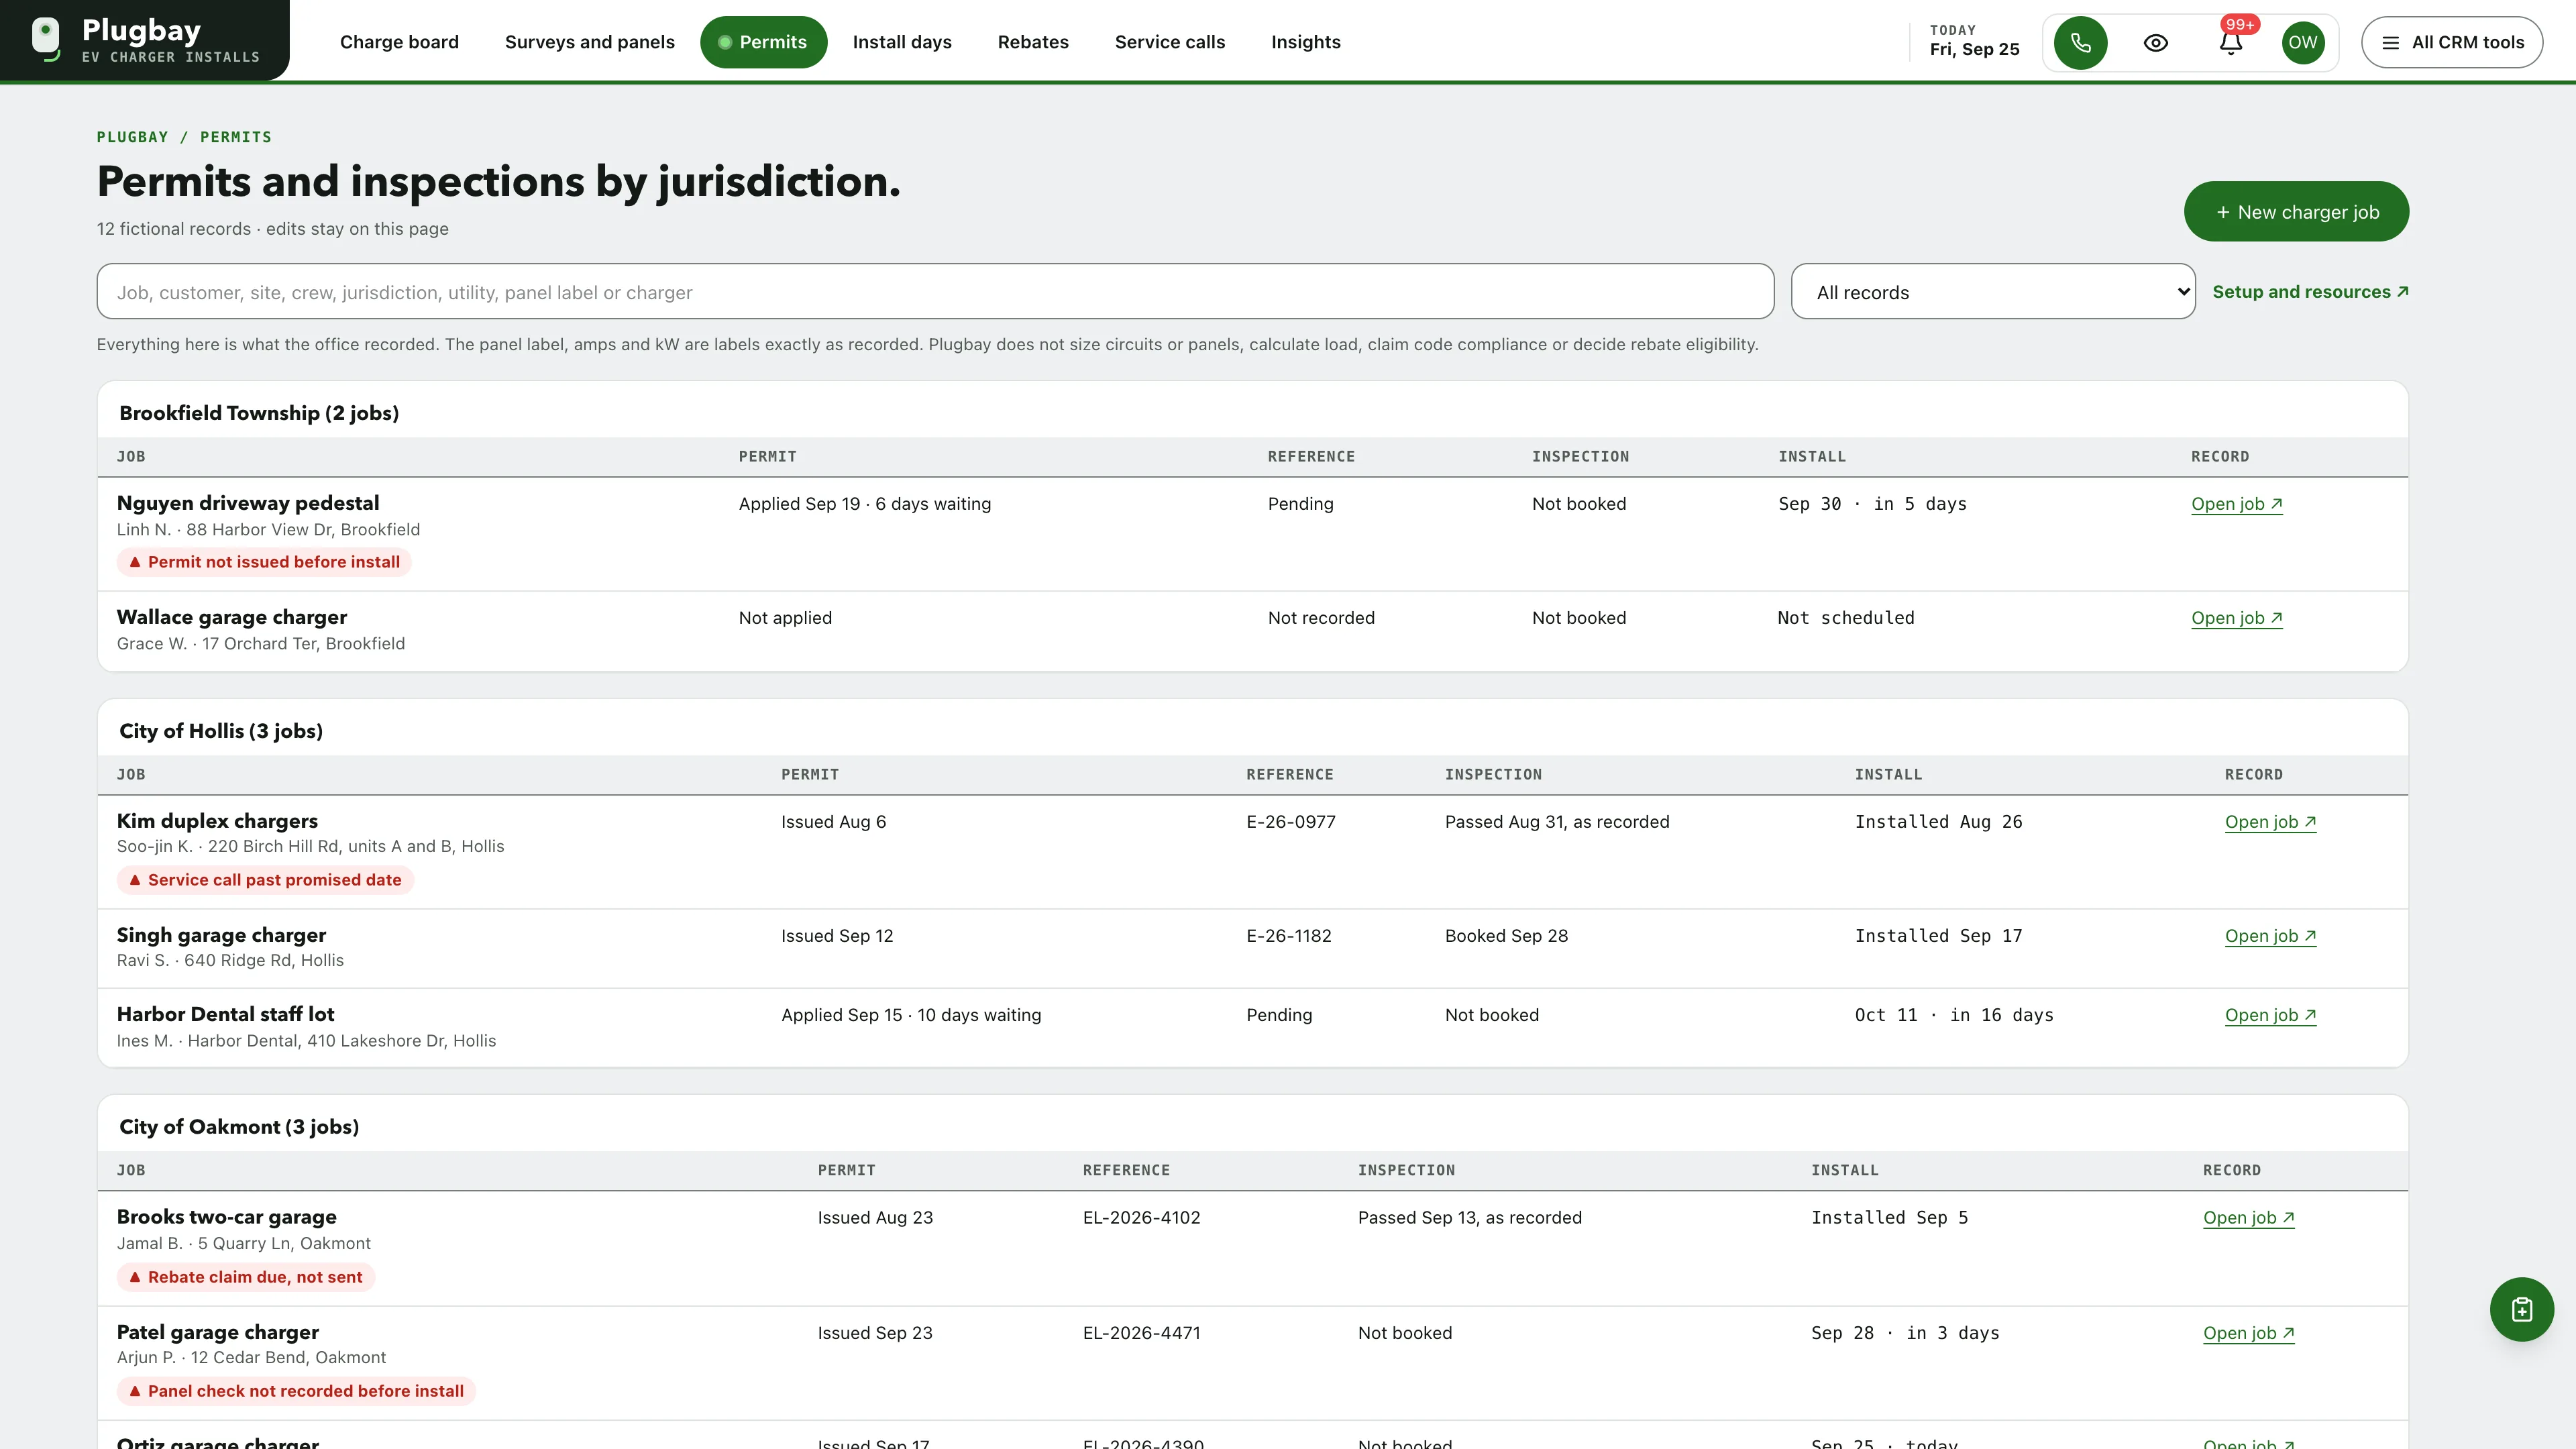Click New charger job button

pyautogui.click(x=2296, y=211)
